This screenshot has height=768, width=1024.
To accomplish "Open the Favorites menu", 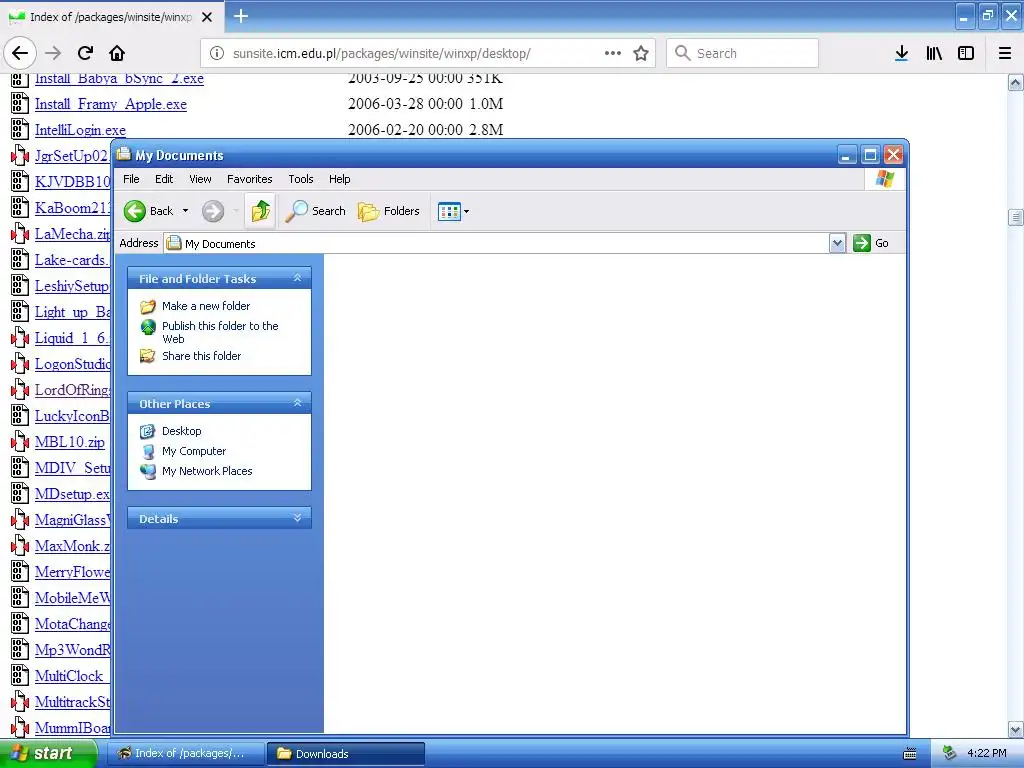I will (249, 179).
